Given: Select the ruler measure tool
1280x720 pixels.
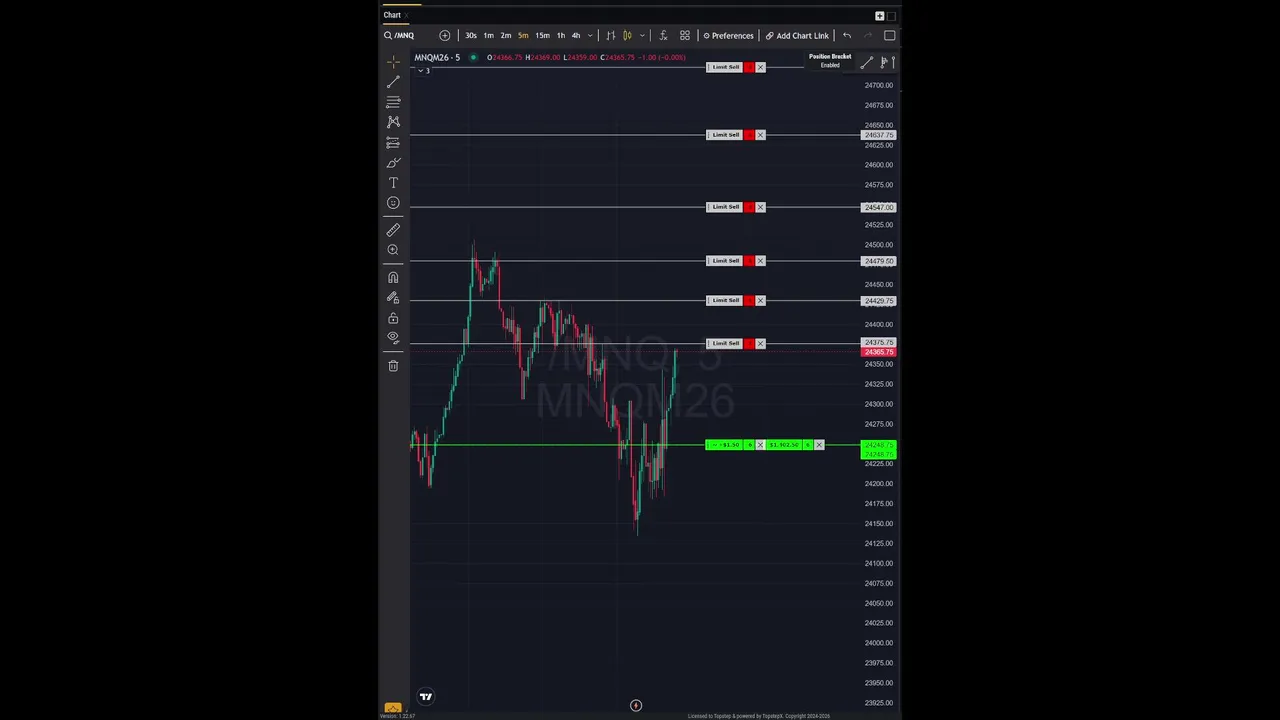Looking at the screenshot, I should pos(393,230).
